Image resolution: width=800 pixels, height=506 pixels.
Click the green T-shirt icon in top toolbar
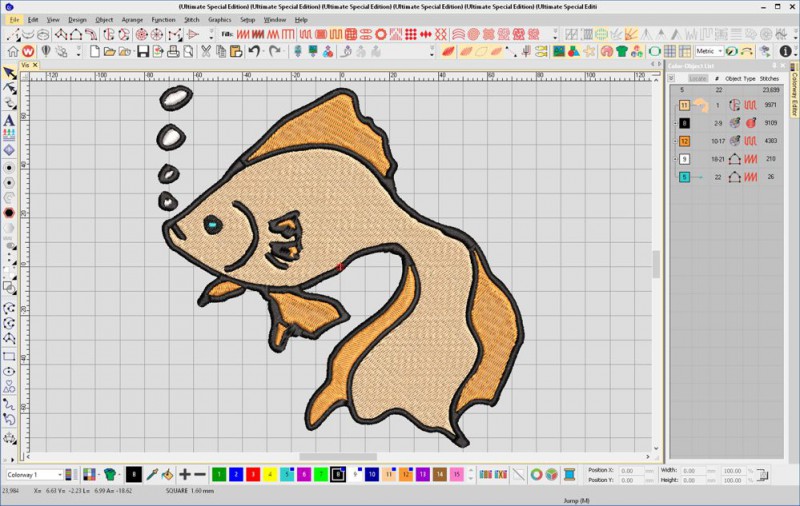point(621,51)
